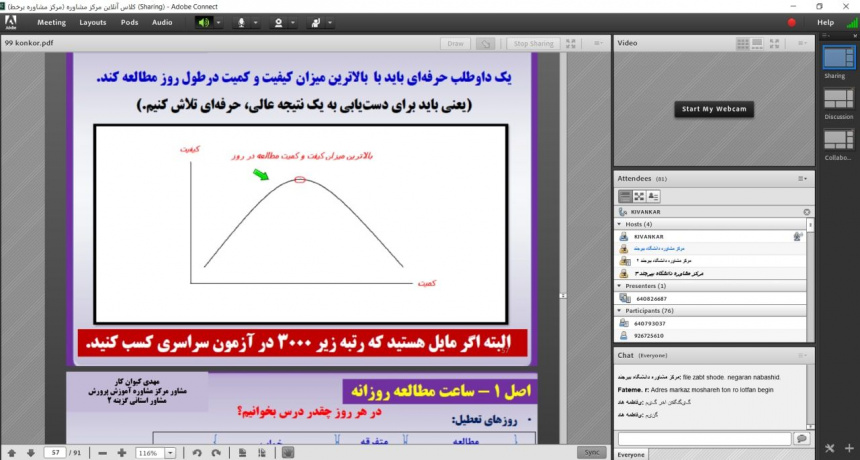Viewport: 860px width, 460px height.
Task: Select the Everyone chat tab
Action: tap(631, 455)
